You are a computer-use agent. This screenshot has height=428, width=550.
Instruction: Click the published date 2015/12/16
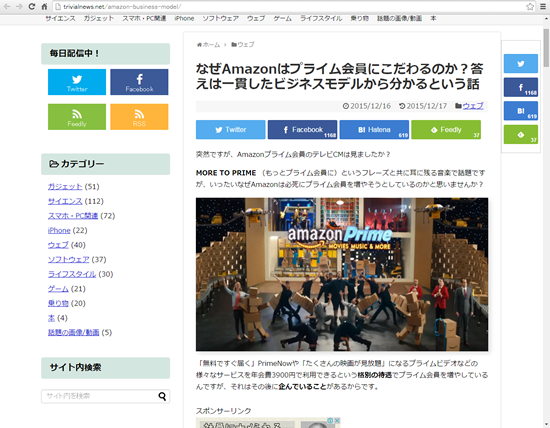coord(370,106)
